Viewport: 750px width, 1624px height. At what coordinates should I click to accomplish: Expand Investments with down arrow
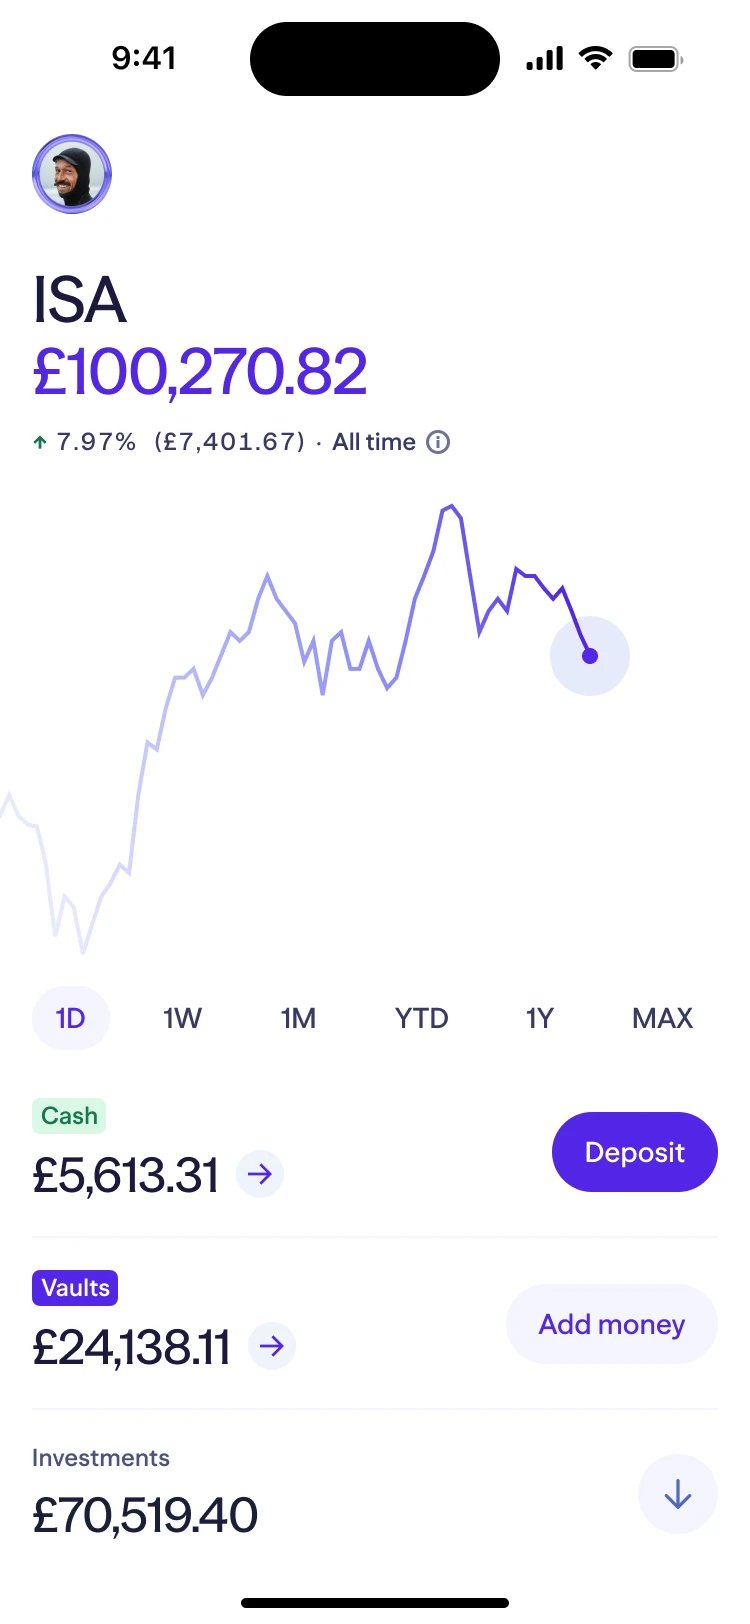tap(678, 1494)
